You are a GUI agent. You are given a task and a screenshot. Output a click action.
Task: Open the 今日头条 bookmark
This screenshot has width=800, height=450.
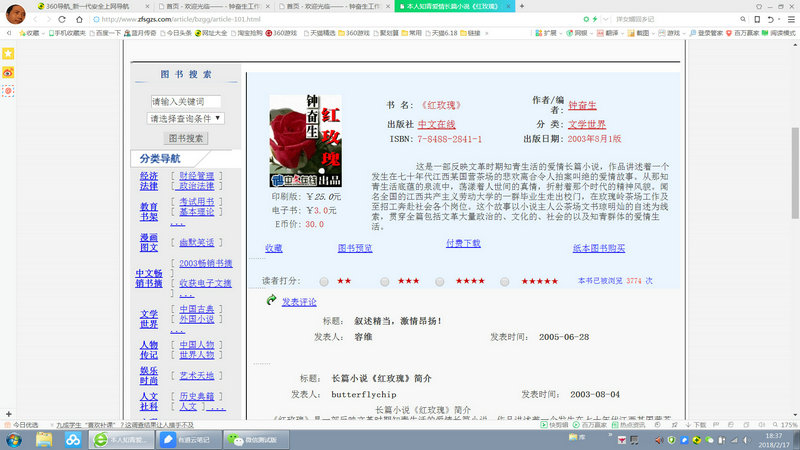[176, 33]
